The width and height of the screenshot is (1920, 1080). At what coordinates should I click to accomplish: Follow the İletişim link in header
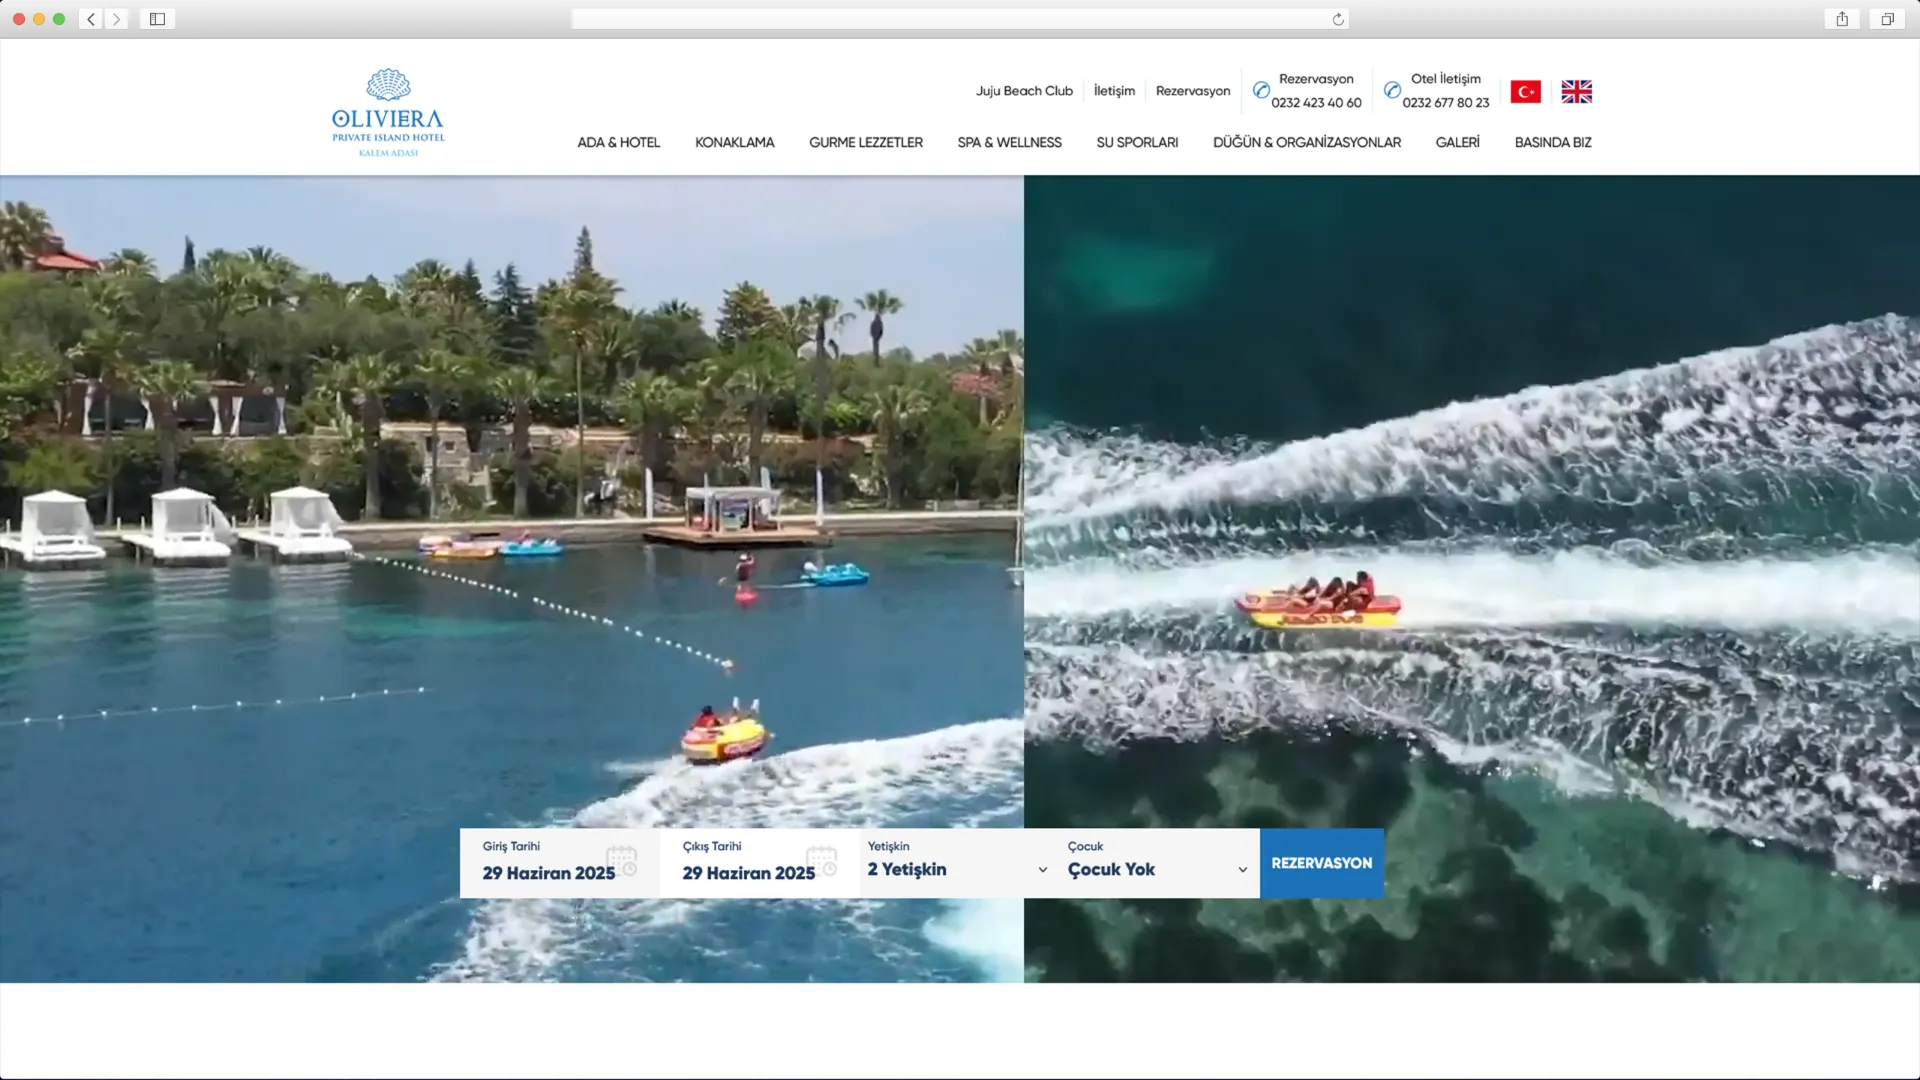(x=1114, y=91)
